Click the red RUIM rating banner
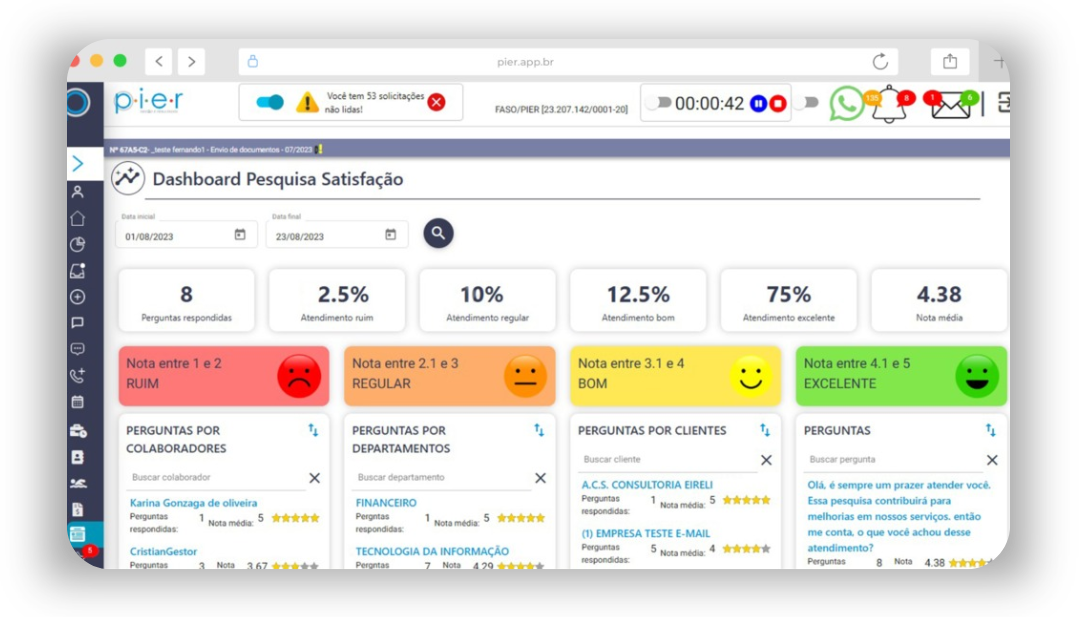The height and width of the screenshot is (617, 1080). point(224,376)
